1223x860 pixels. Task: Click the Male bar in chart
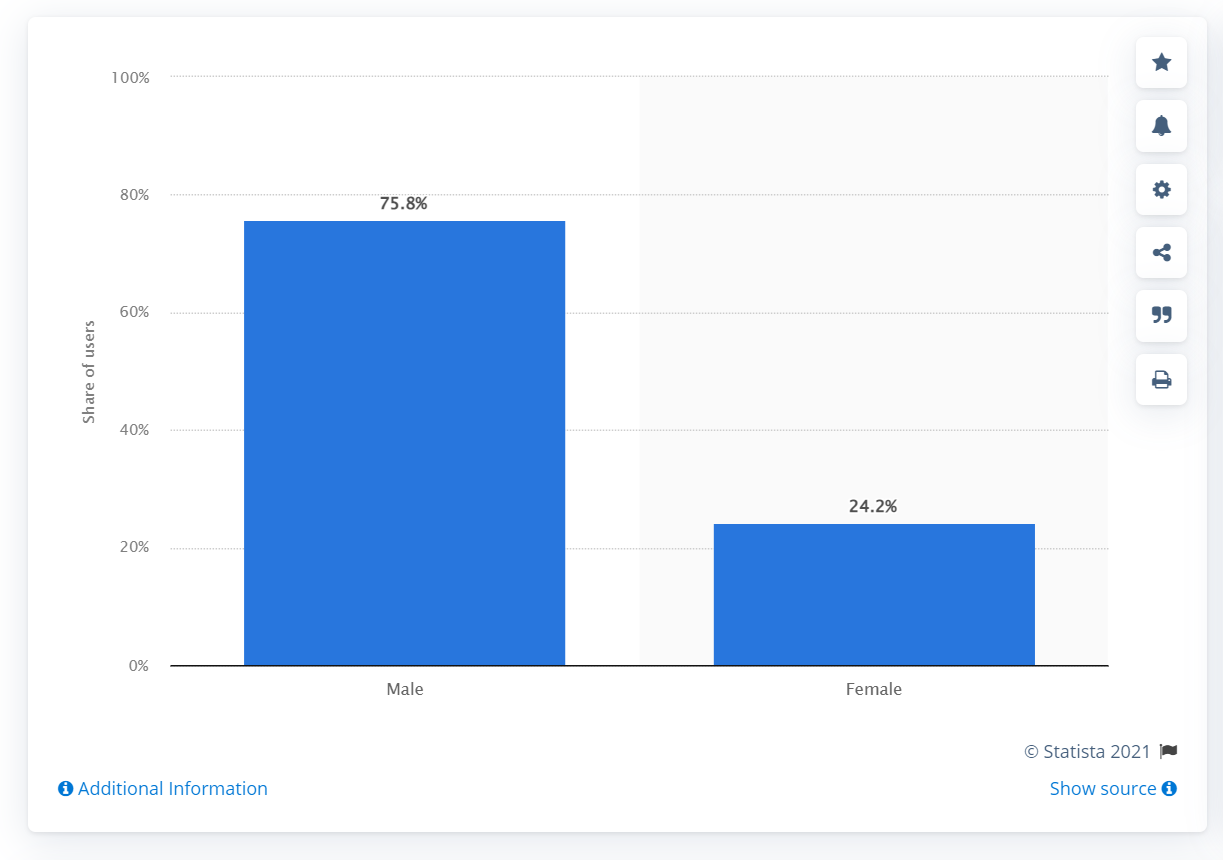(404, 443)
